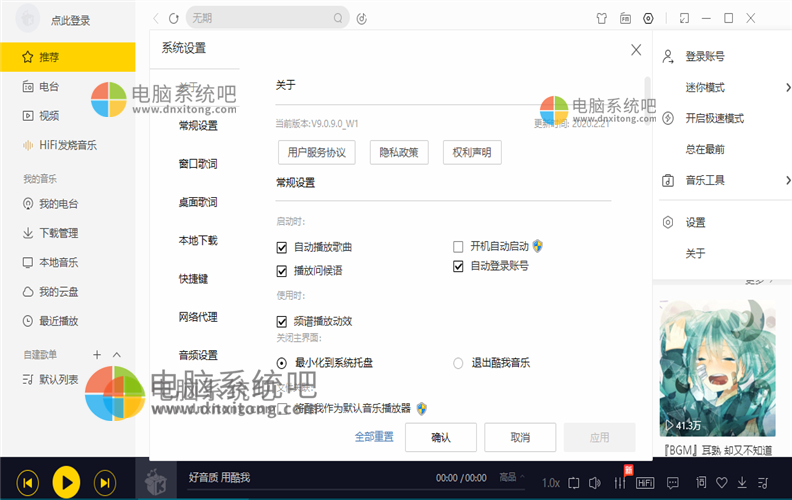Open HiFi发烧音乐 in the sidebar
This screenshot has width=792, height=500.
coord(68,145)
